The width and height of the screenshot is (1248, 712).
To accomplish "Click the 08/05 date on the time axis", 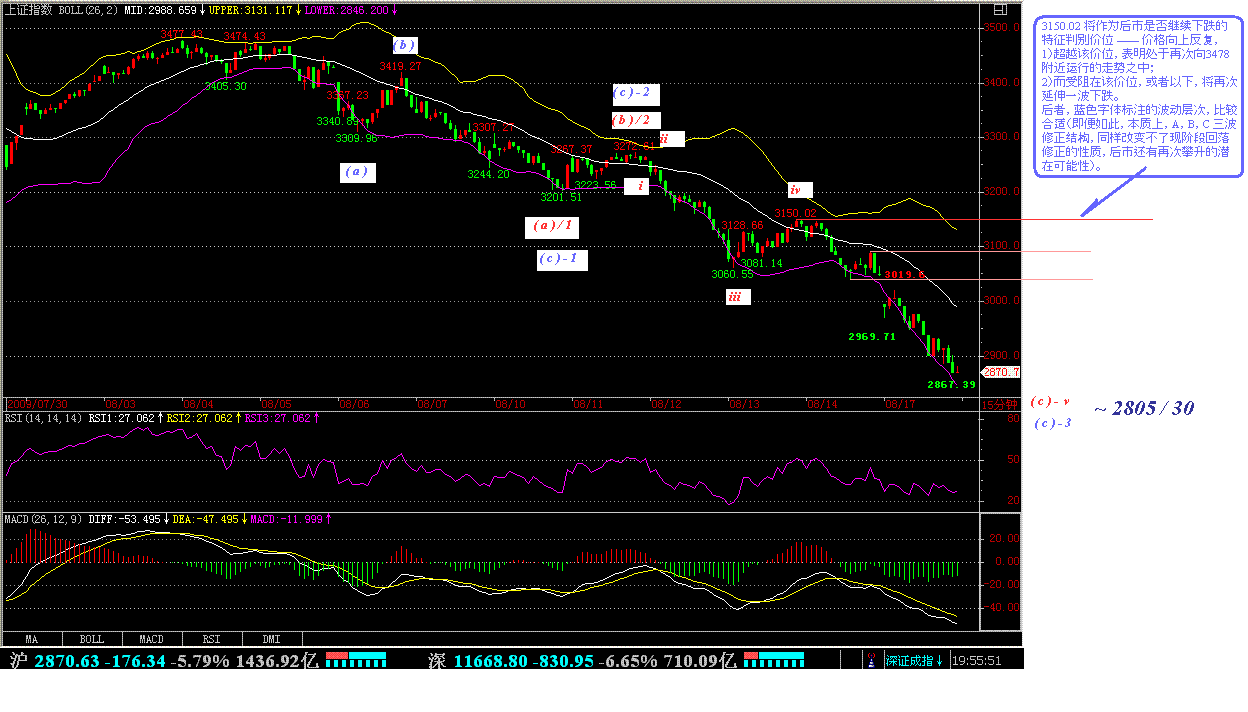I will point(277,405).
